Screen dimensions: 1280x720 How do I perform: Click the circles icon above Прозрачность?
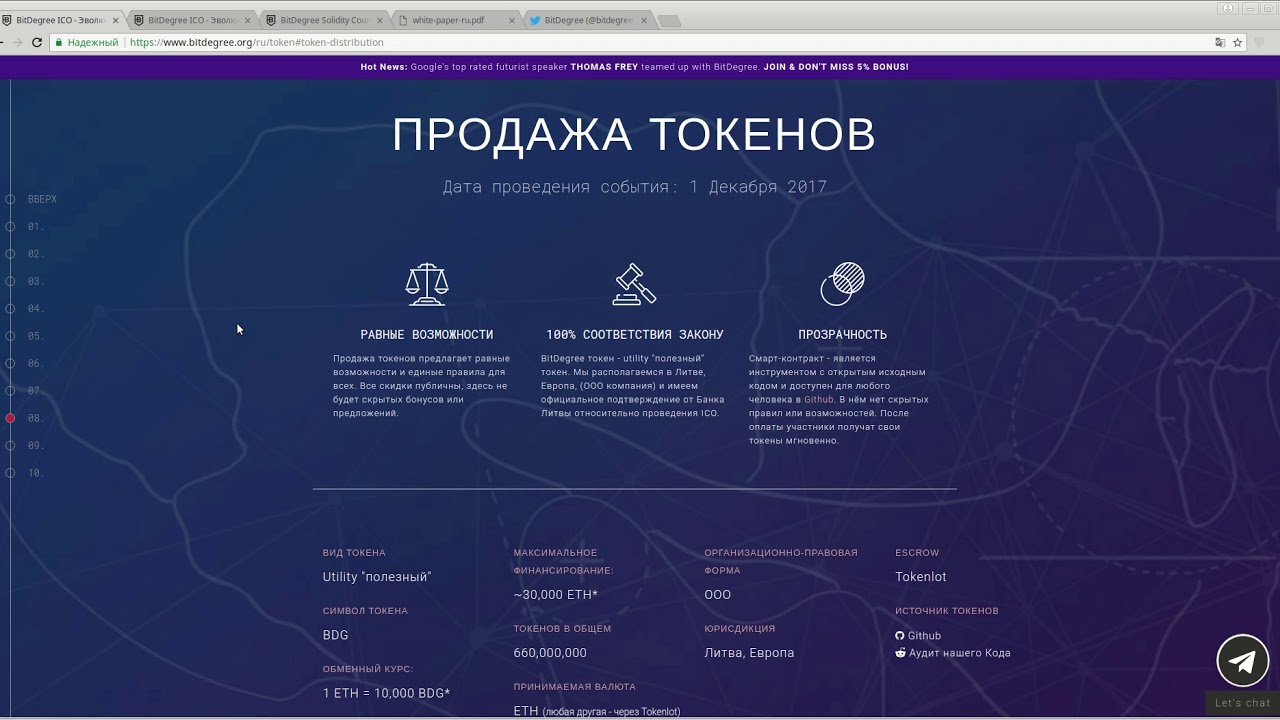point(842,284)
